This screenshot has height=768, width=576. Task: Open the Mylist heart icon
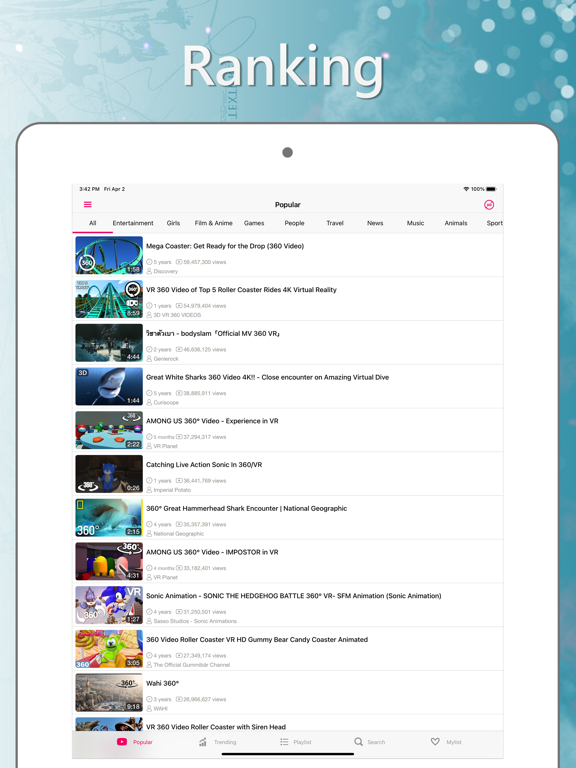pyautogui.click(x=435, y=742)
